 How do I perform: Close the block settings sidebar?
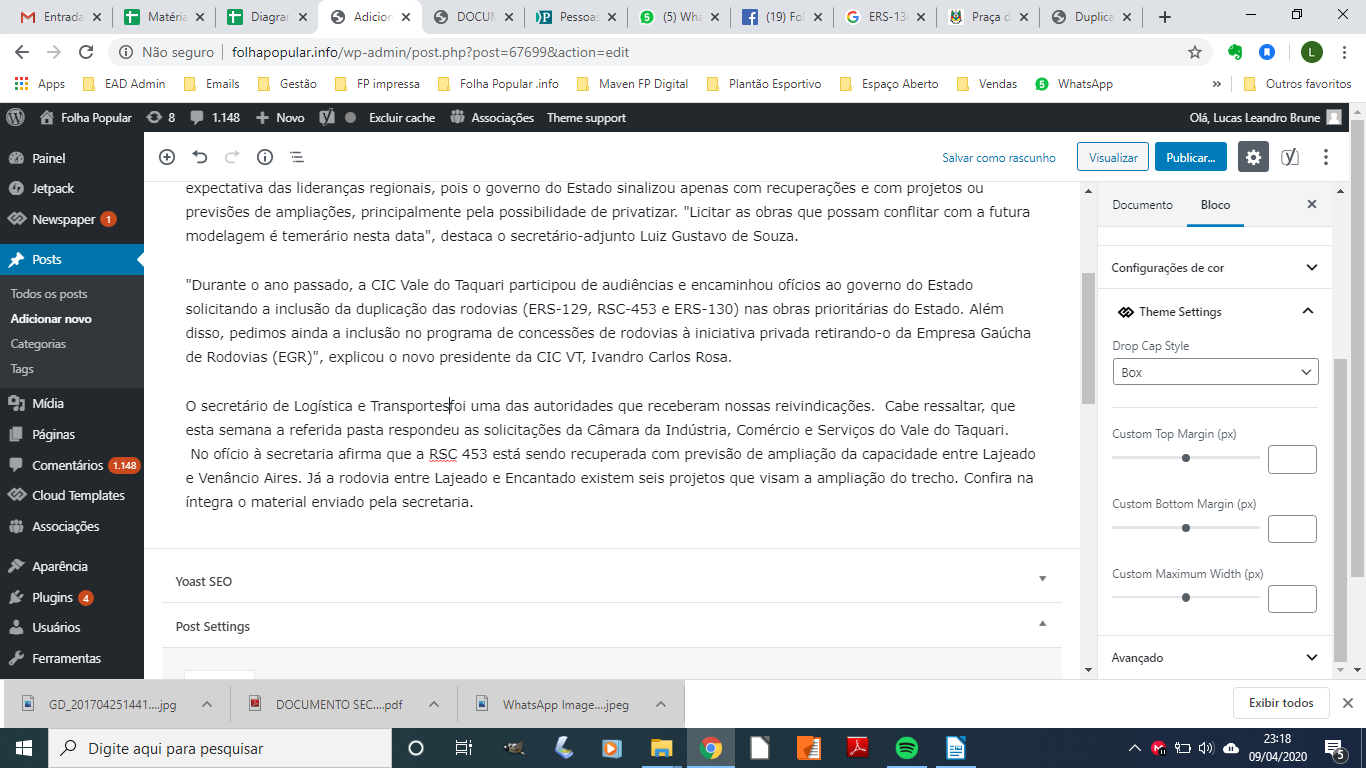(1312, 204)
